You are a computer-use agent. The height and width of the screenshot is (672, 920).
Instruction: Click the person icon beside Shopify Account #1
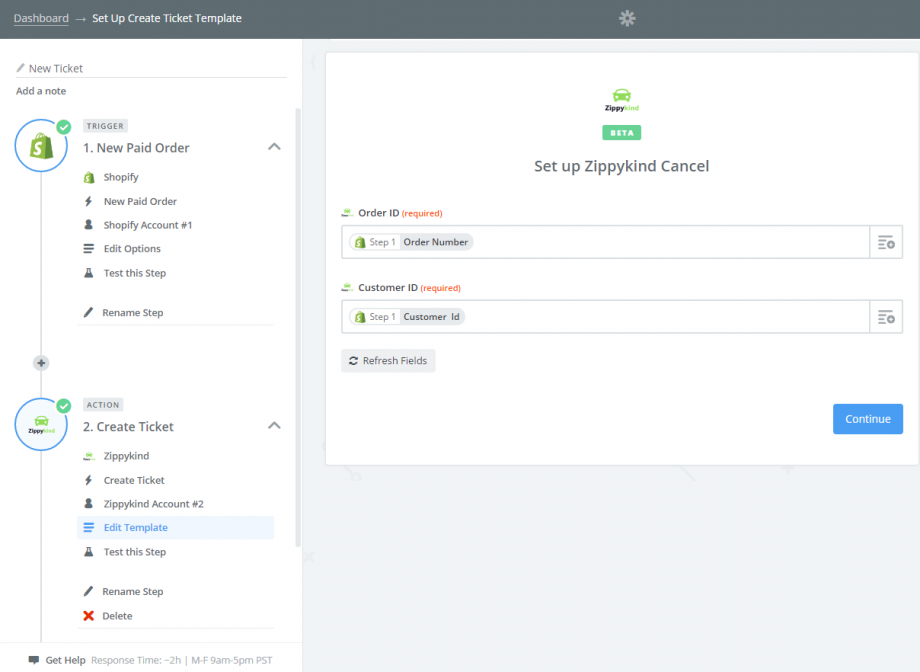(89, 225)
